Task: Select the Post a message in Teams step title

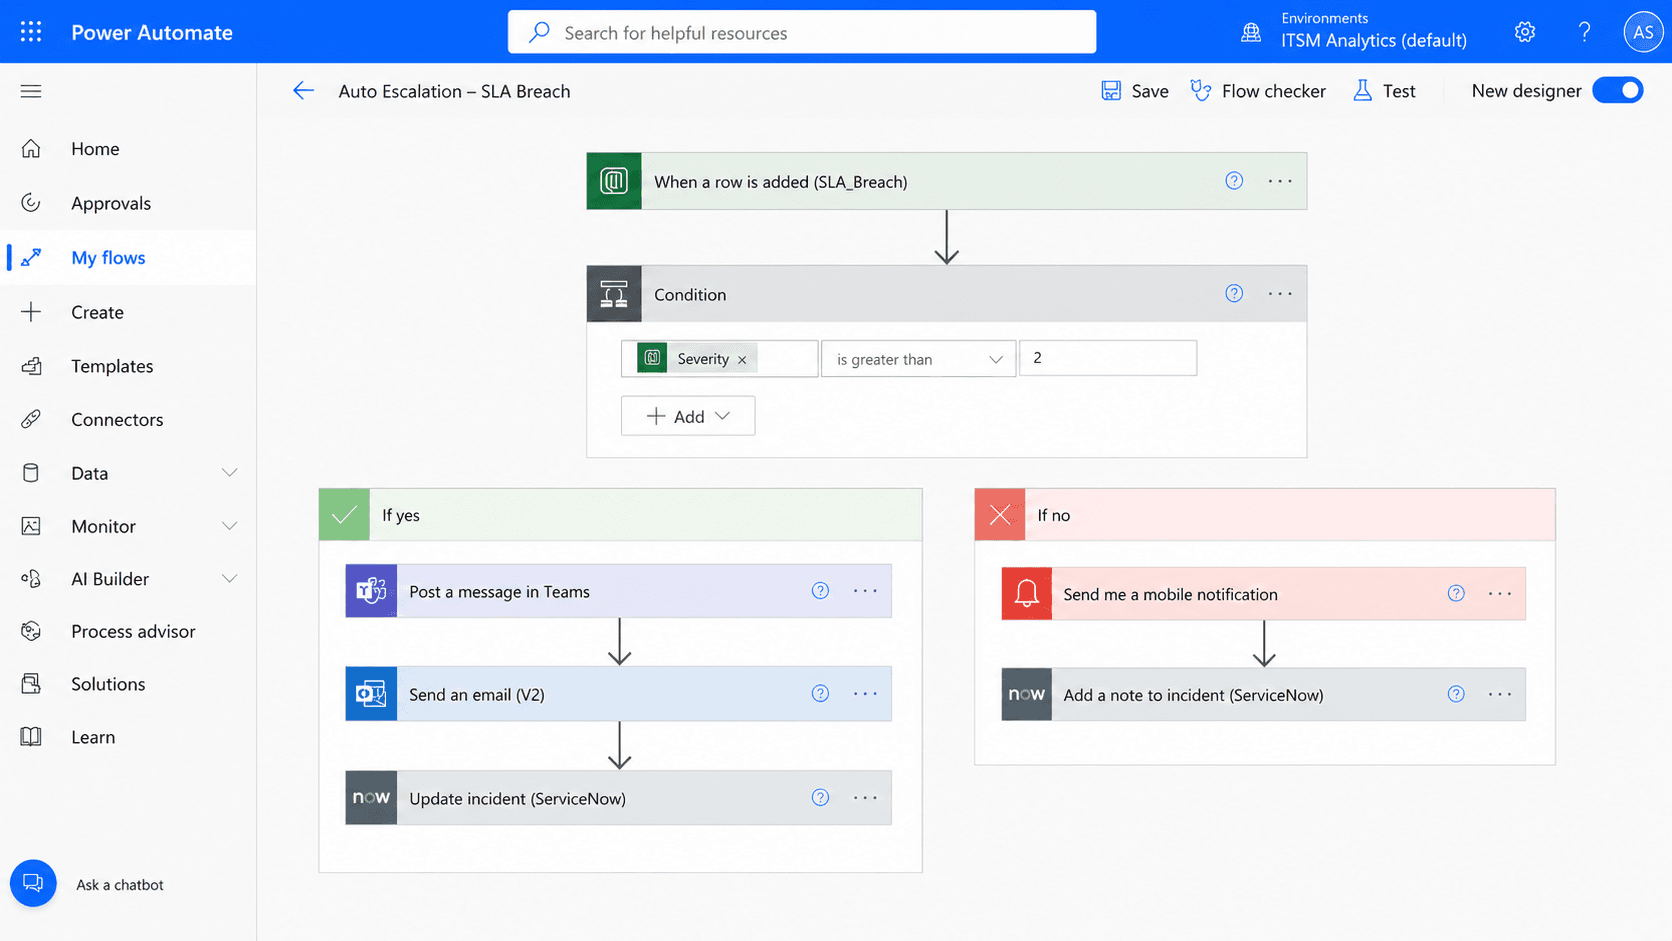Action: point(499,592)
